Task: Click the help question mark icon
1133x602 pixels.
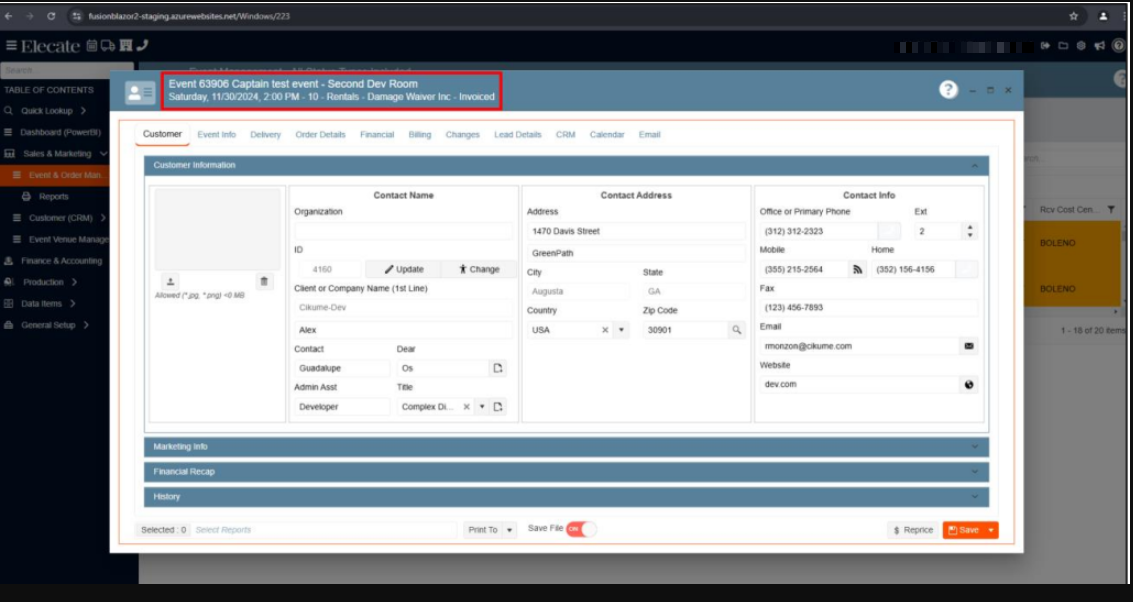Action: pos(948,90)
